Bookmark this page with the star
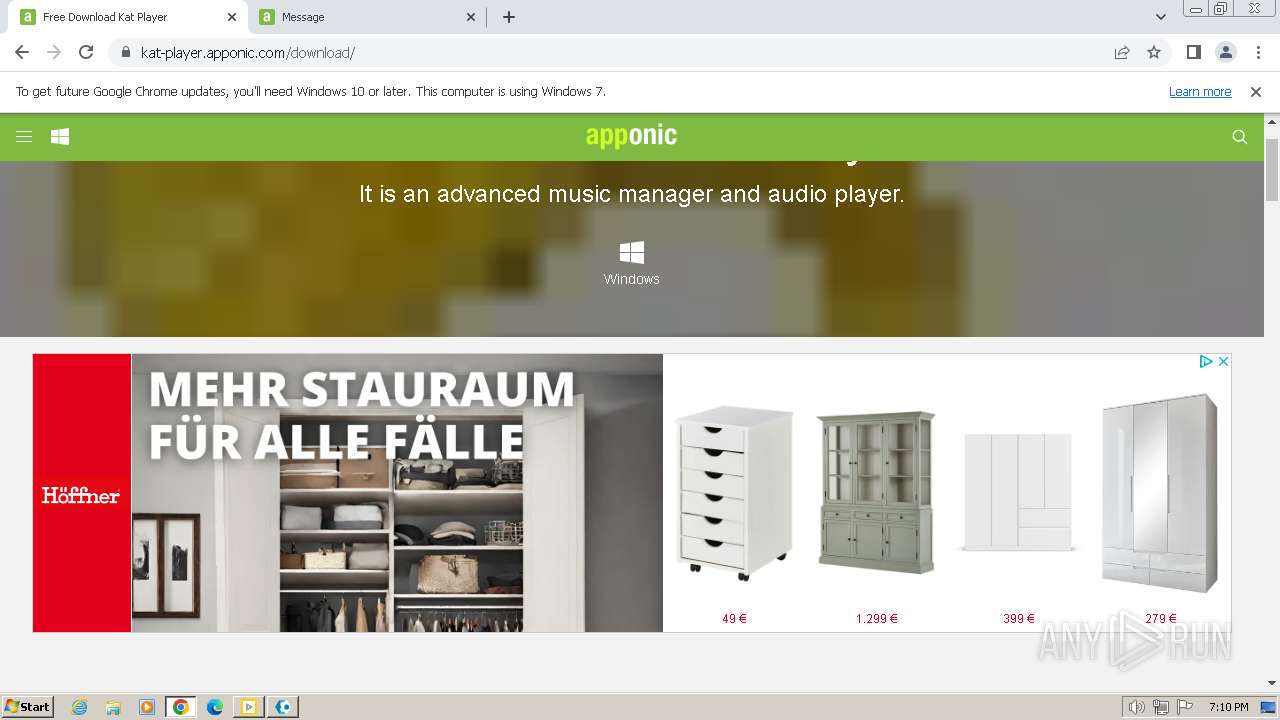The height and width of the screenshot is (720, 1280). (1154, 52)
